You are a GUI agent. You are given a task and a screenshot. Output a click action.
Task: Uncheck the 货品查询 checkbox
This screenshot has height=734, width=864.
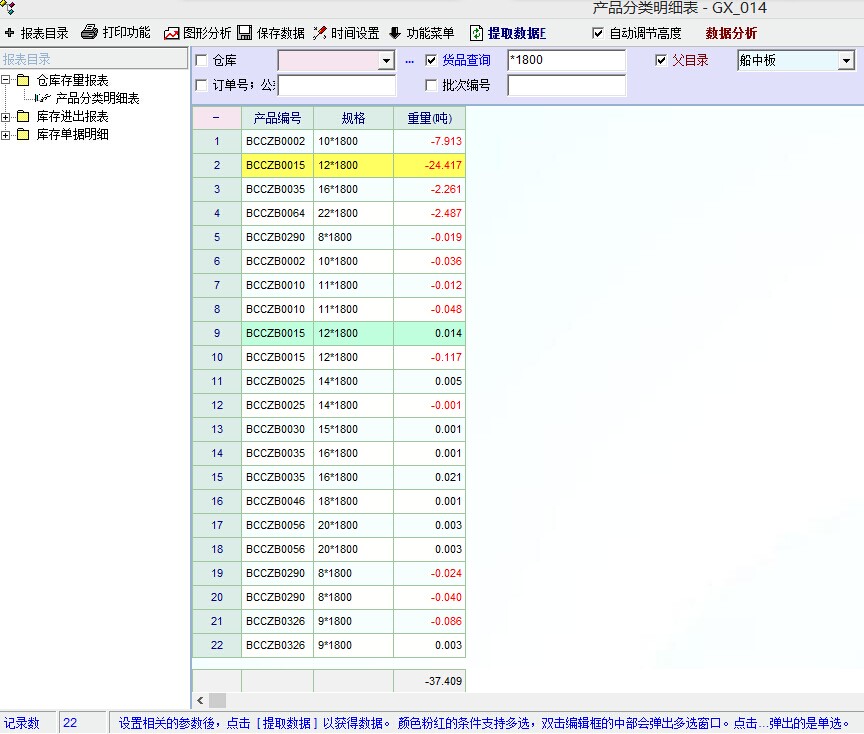(x=432, y=60)
